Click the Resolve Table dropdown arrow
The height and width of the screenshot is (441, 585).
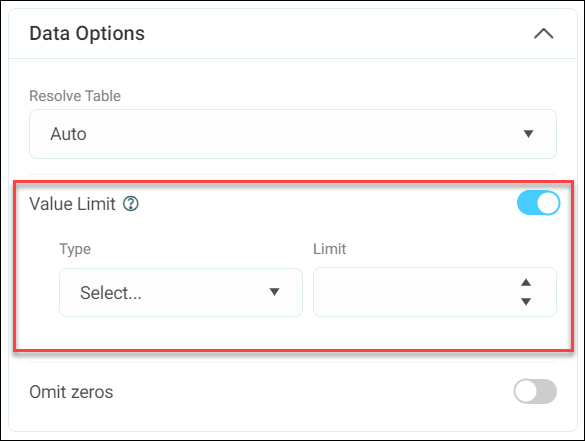coord(528,134)
